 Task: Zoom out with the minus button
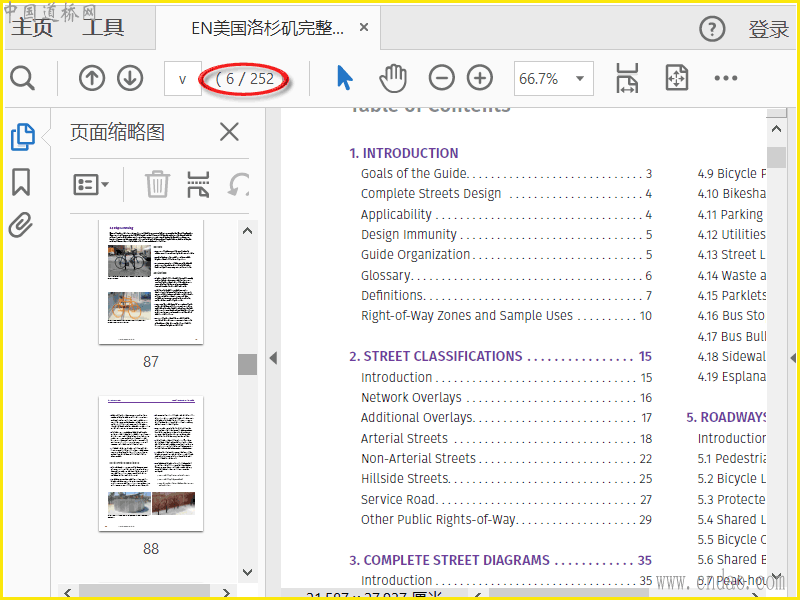(441, 79)
